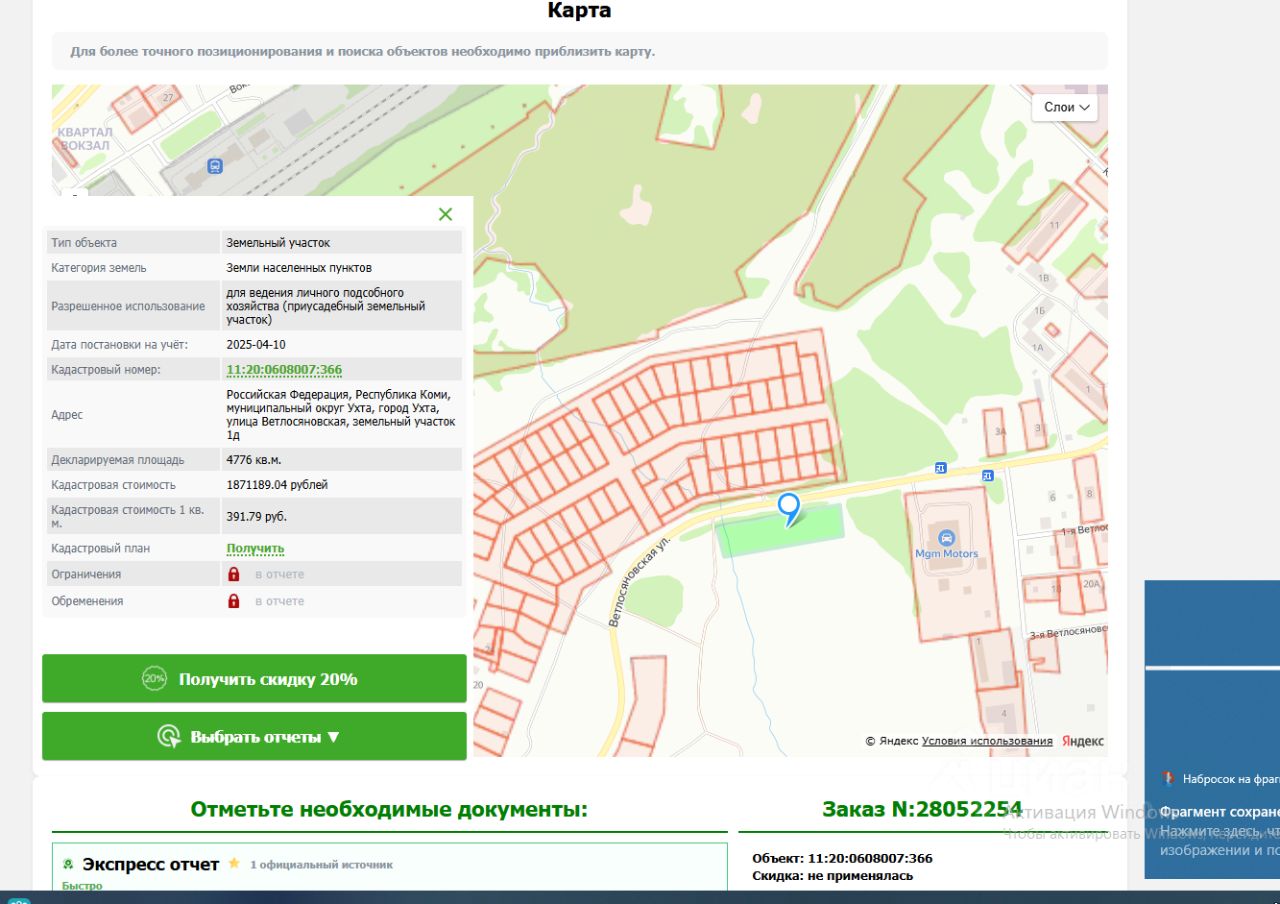The image size is (1280, 904).
Task: Click the value 1871189.04 рублей
Action: (277, 485)
